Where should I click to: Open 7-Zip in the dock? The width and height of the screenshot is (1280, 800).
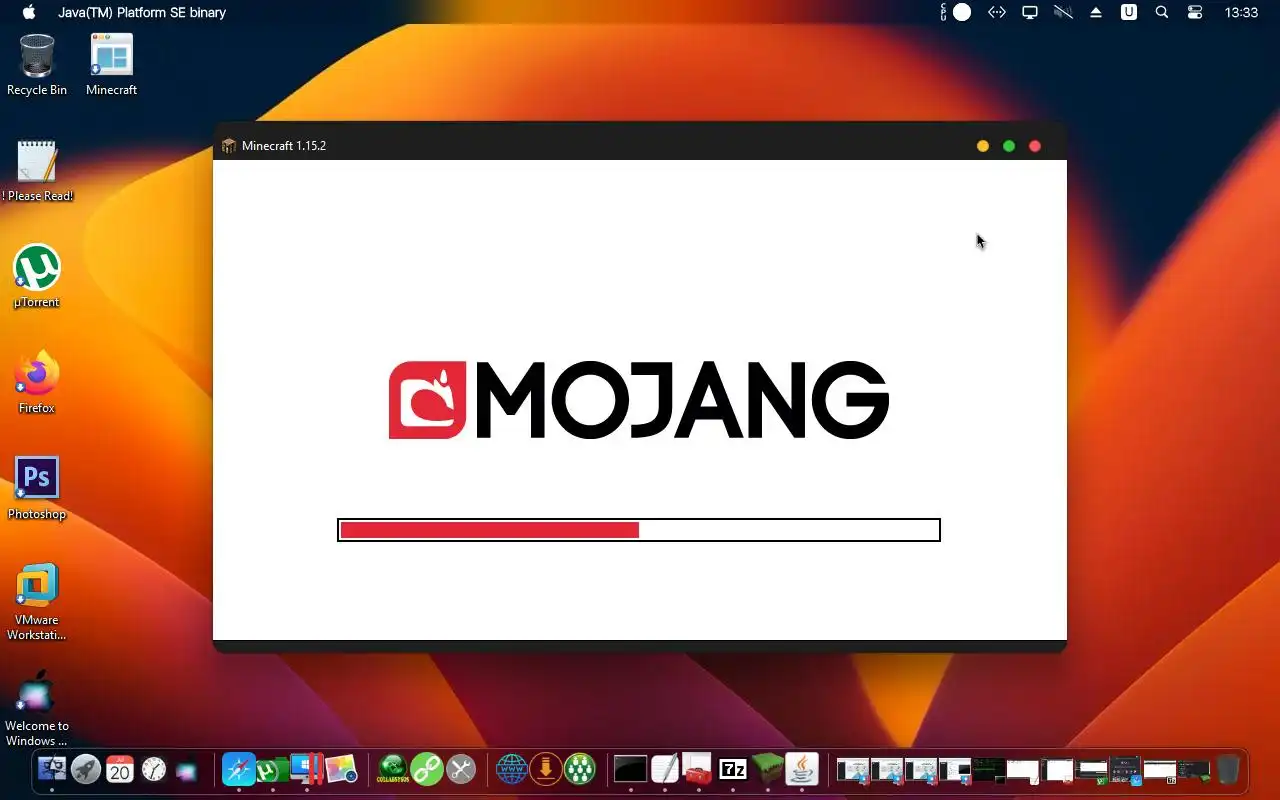(x=733, y=769)
